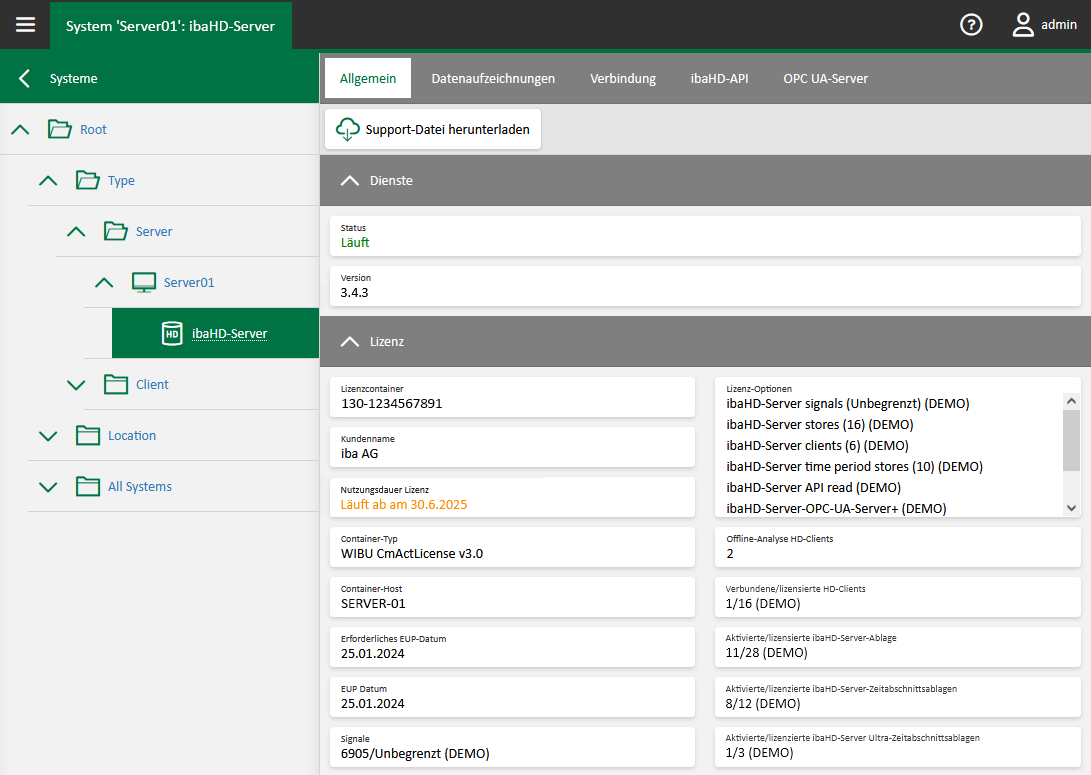
Task: Collapse the Dienste section
Action: [349, 181]
